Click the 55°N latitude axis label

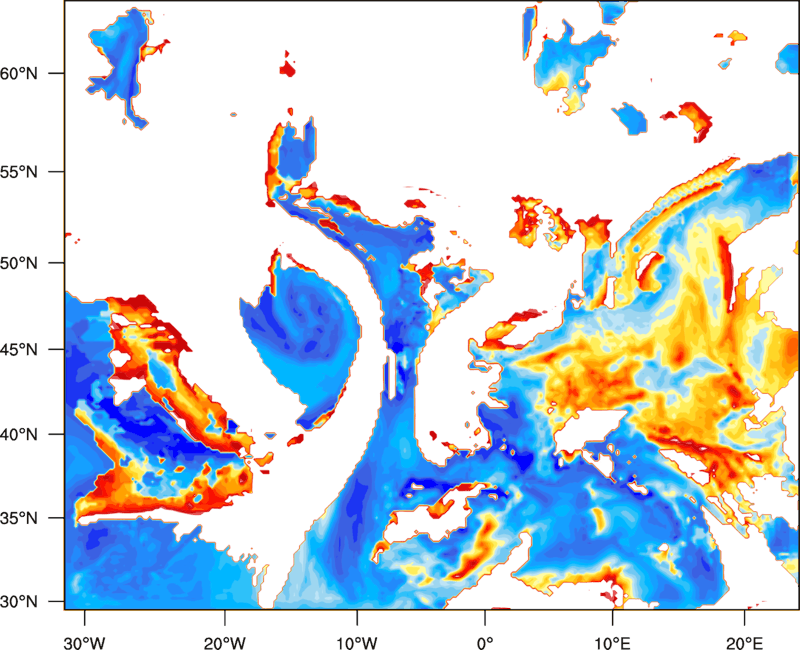[19, 172]
